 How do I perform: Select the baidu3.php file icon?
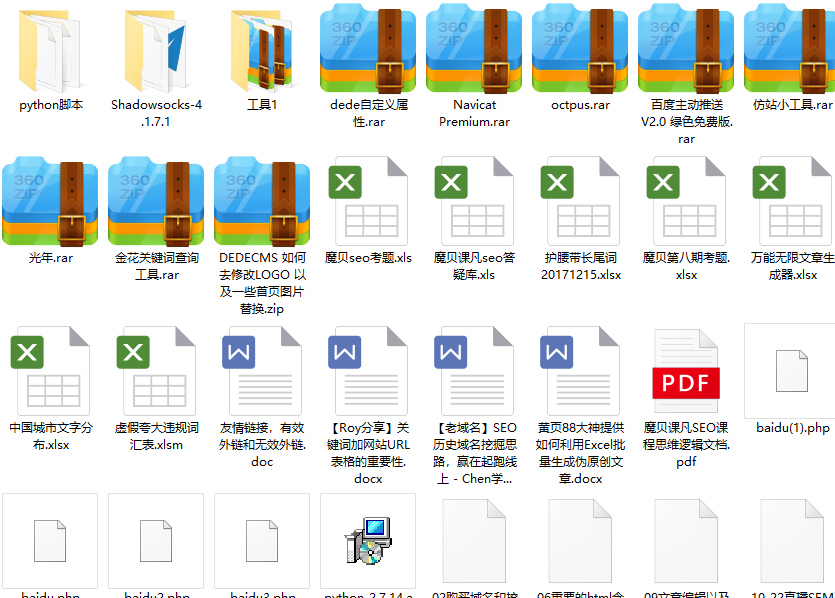point(262,541)
